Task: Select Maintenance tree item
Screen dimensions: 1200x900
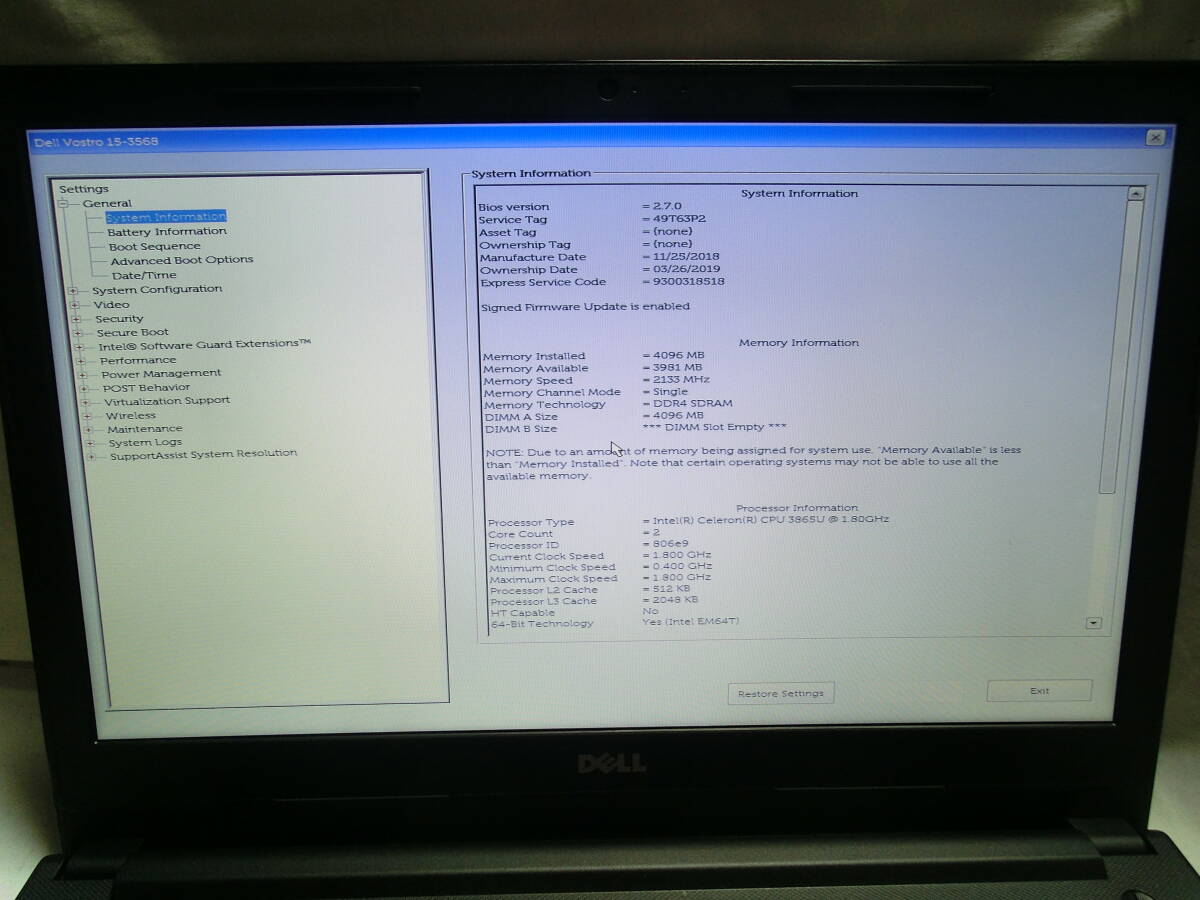Action: click(145, 428)
